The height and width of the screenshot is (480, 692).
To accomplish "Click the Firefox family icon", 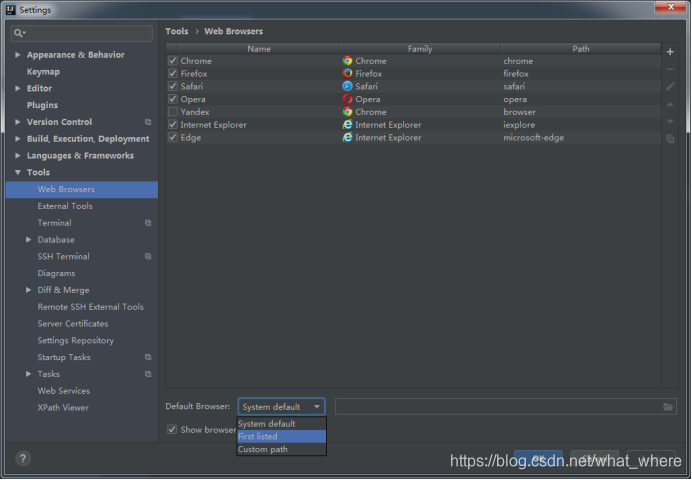I will click(347, 74).
